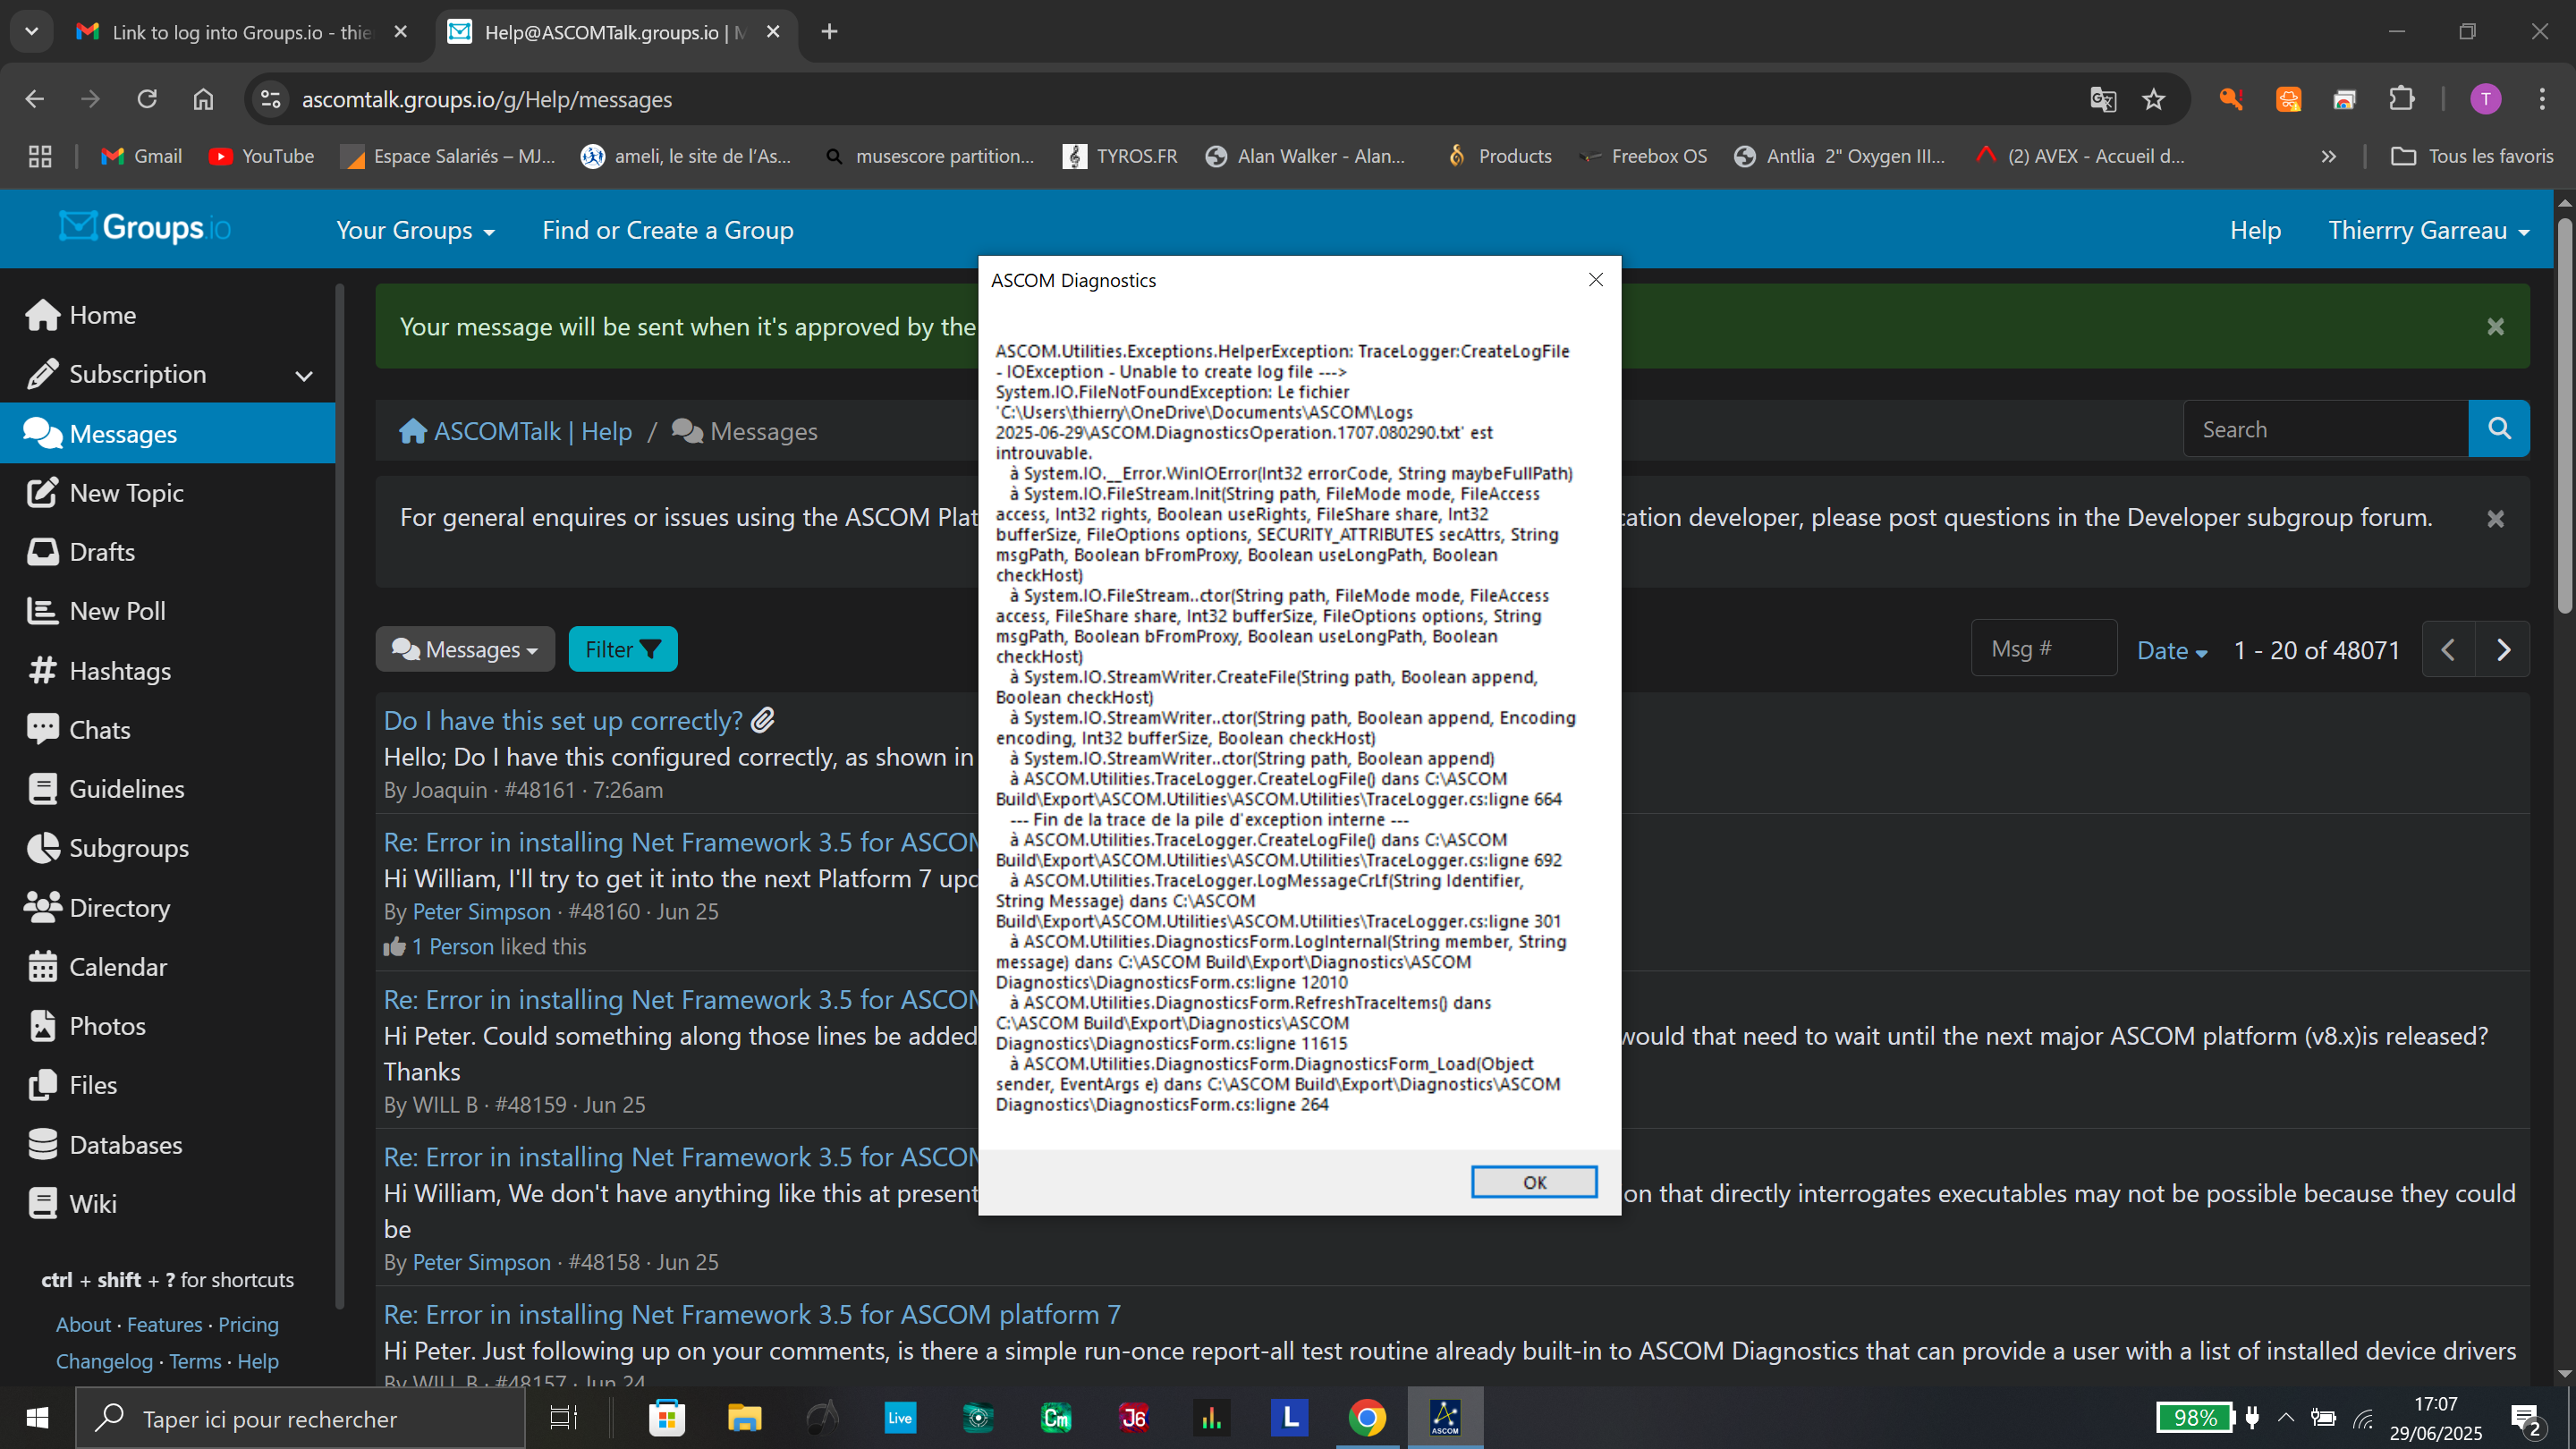Image resolution: width=2576 pixels, height=1449 pixels.
Task: Bookmark this page with the star
Action: (2153, 99)
